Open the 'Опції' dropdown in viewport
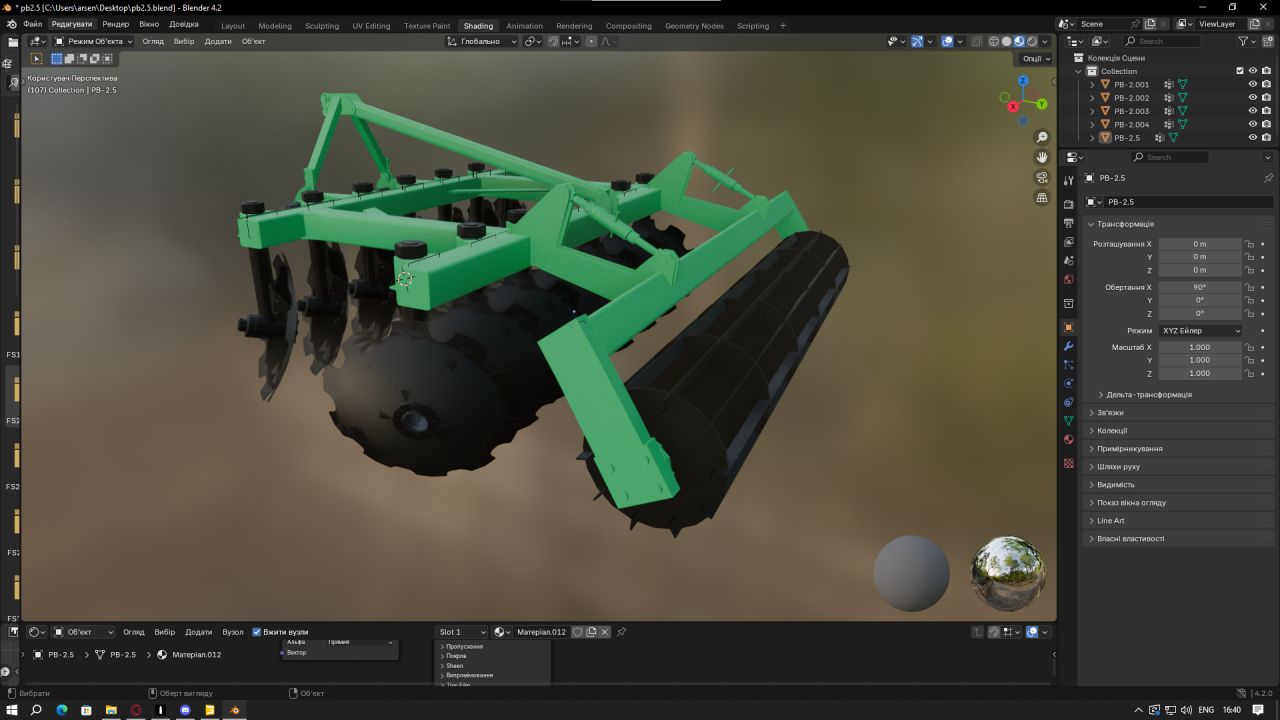This screenshot has height=720, width=1280. point(1035,58)
